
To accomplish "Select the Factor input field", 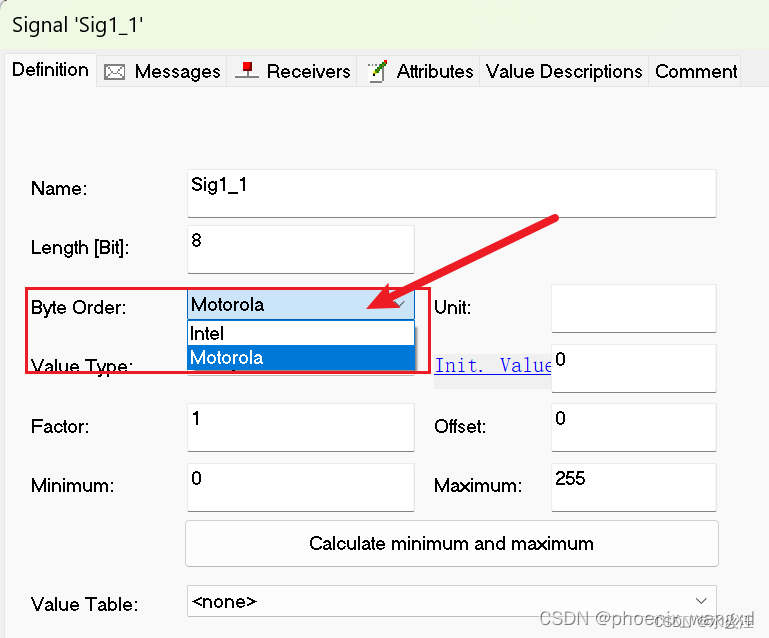I will pos(301,427).
